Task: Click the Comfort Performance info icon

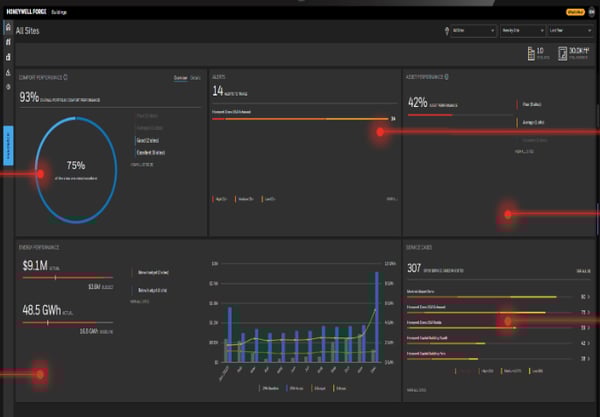Action: click(66, 77)
